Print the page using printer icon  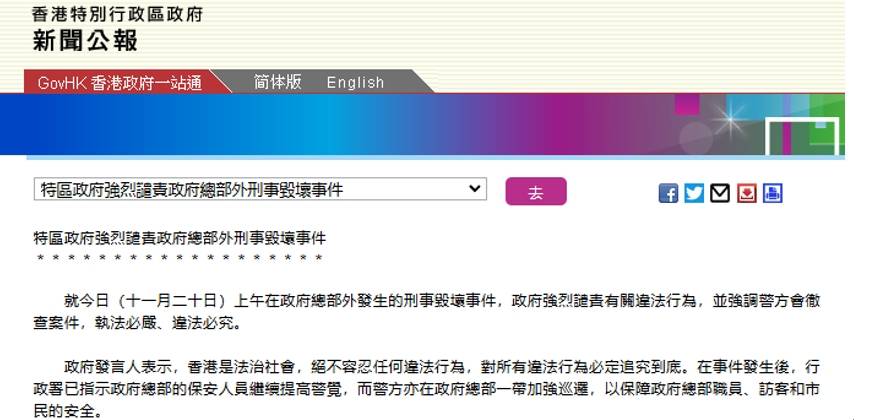[773, 193]
